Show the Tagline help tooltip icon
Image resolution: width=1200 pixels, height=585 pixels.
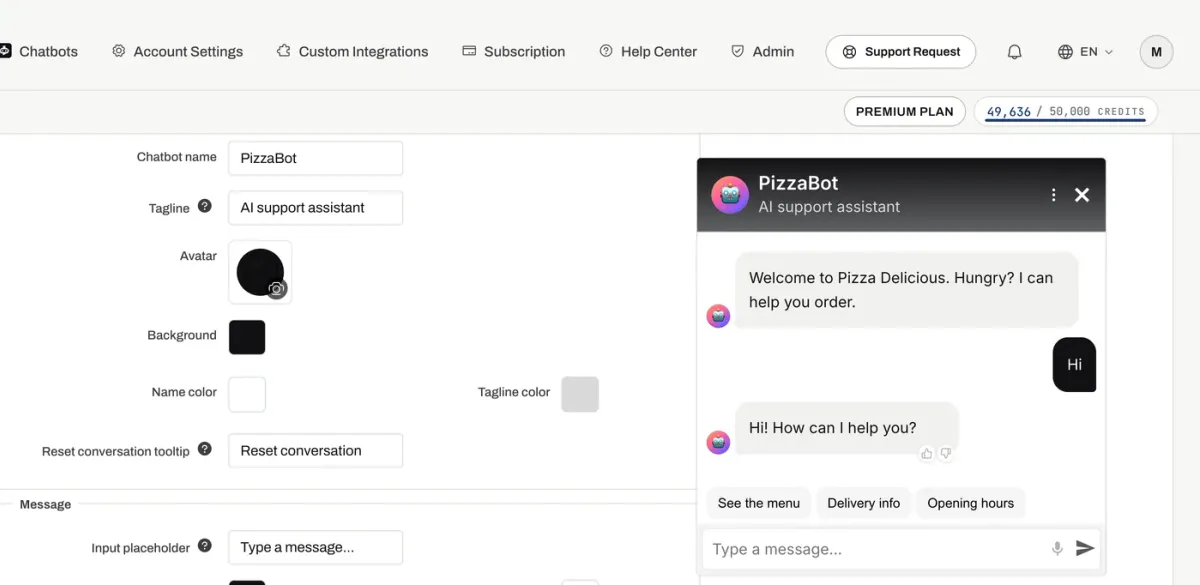pos(205,206)
